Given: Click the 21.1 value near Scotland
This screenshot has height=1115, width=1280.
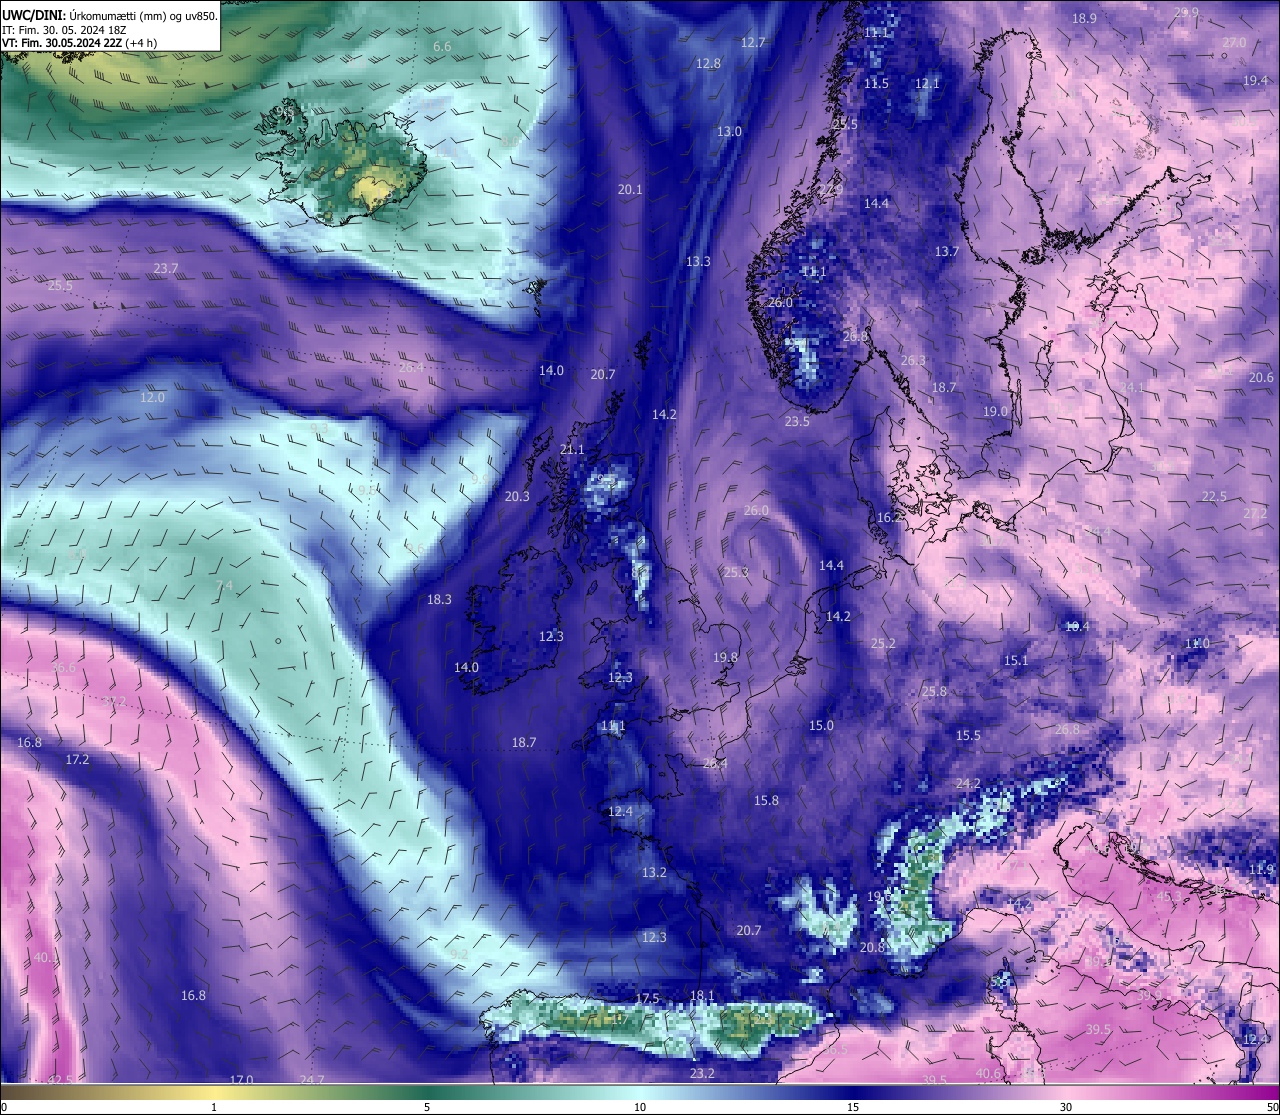Looking at the screenshot, I should (572, 450).
